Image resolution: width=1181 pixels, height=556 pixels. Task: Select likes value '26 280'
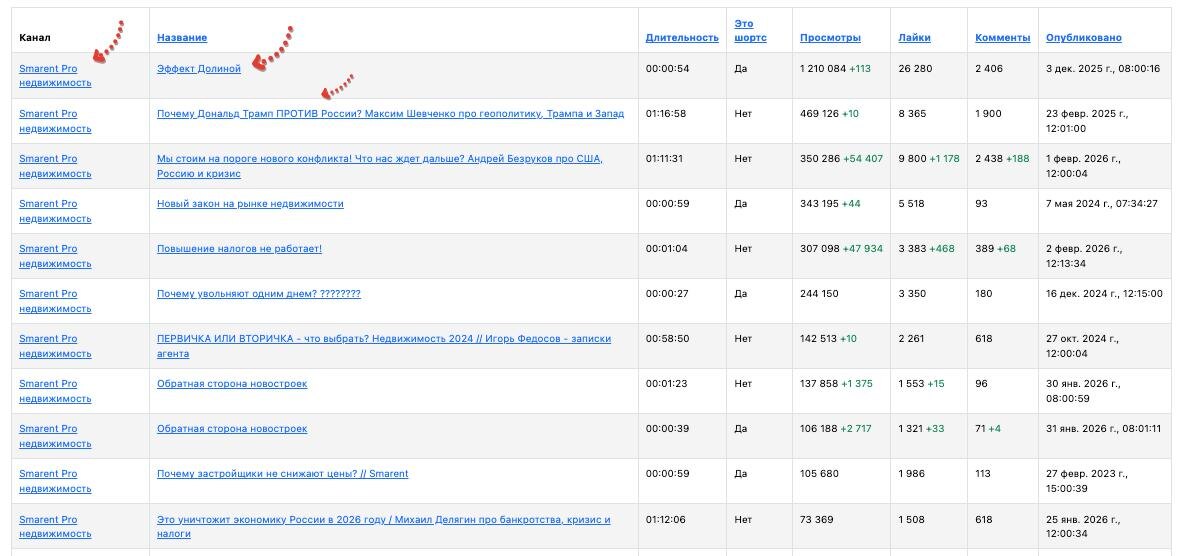coord(915,69)
